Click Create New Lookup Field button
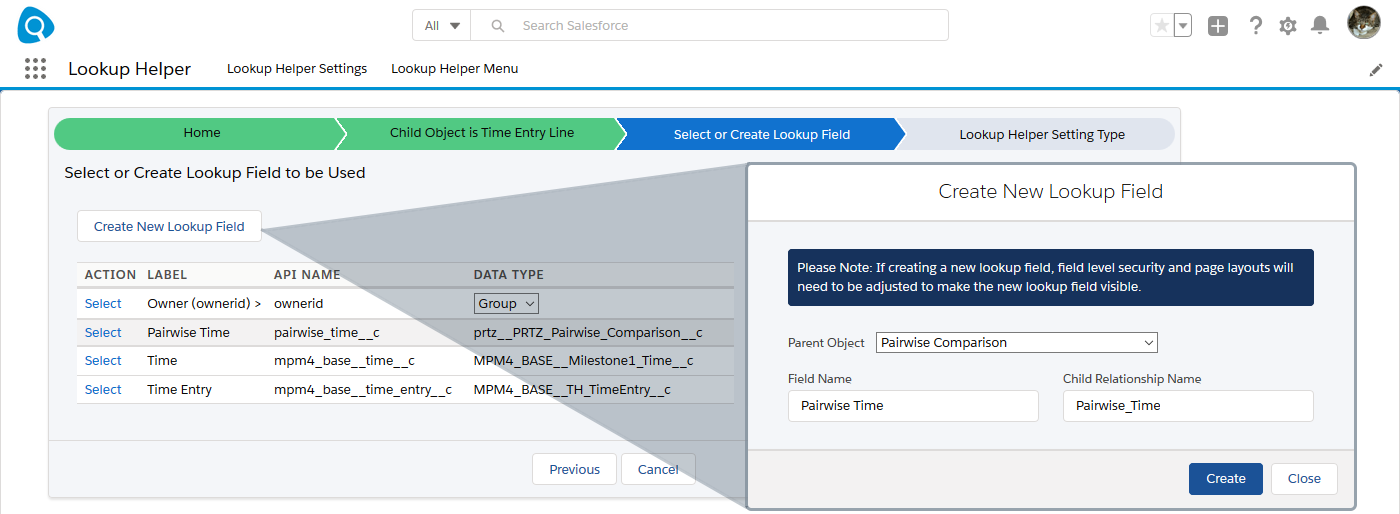 click(x=169, y=226)
